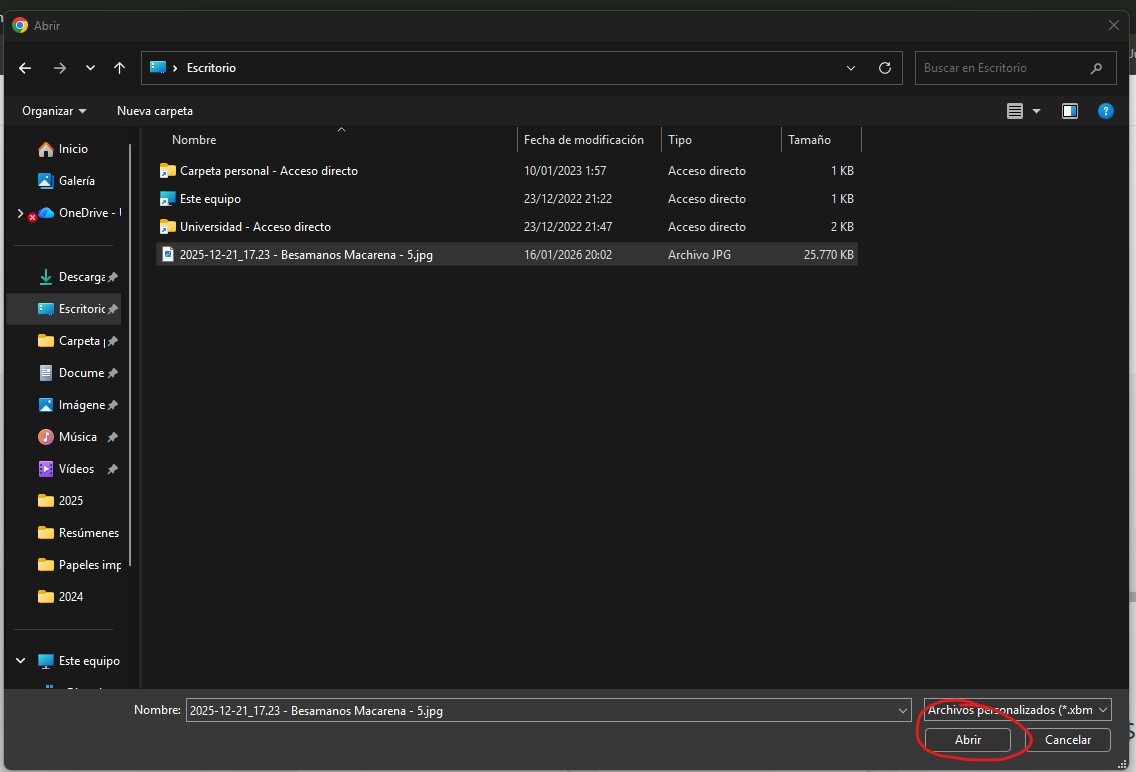Open the Organizar menu
This screenshot has width=1136, height=772.
pos(54,111)
